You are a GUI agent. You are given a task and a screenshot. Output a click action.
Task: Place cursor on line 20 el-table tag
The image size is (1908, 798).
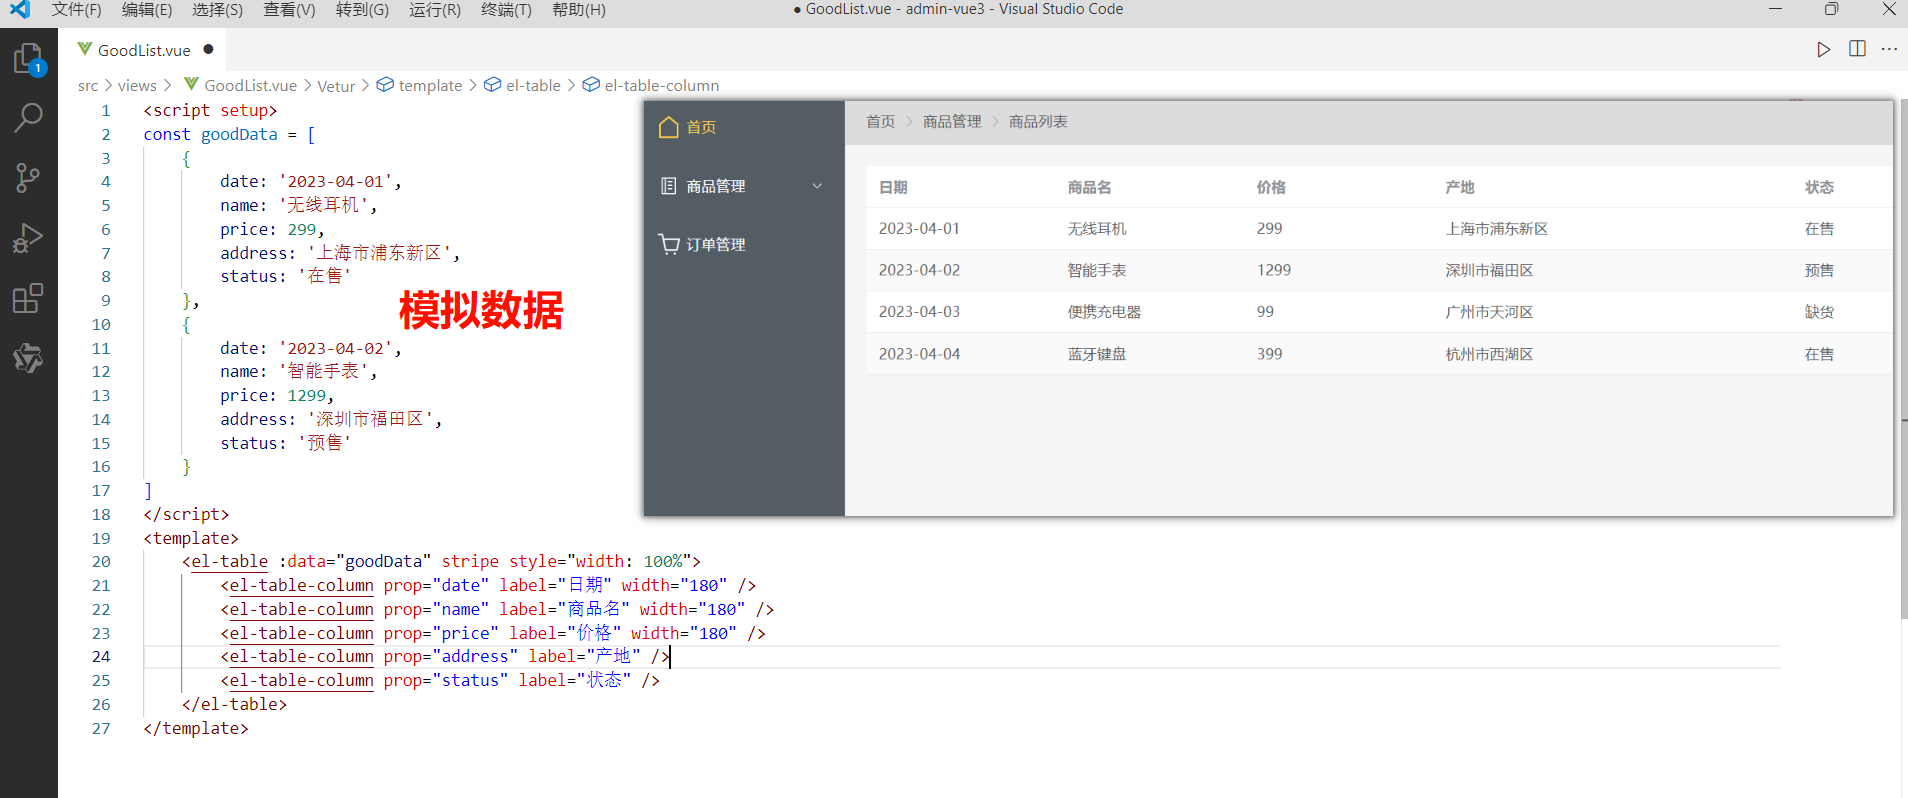point(229,562)
